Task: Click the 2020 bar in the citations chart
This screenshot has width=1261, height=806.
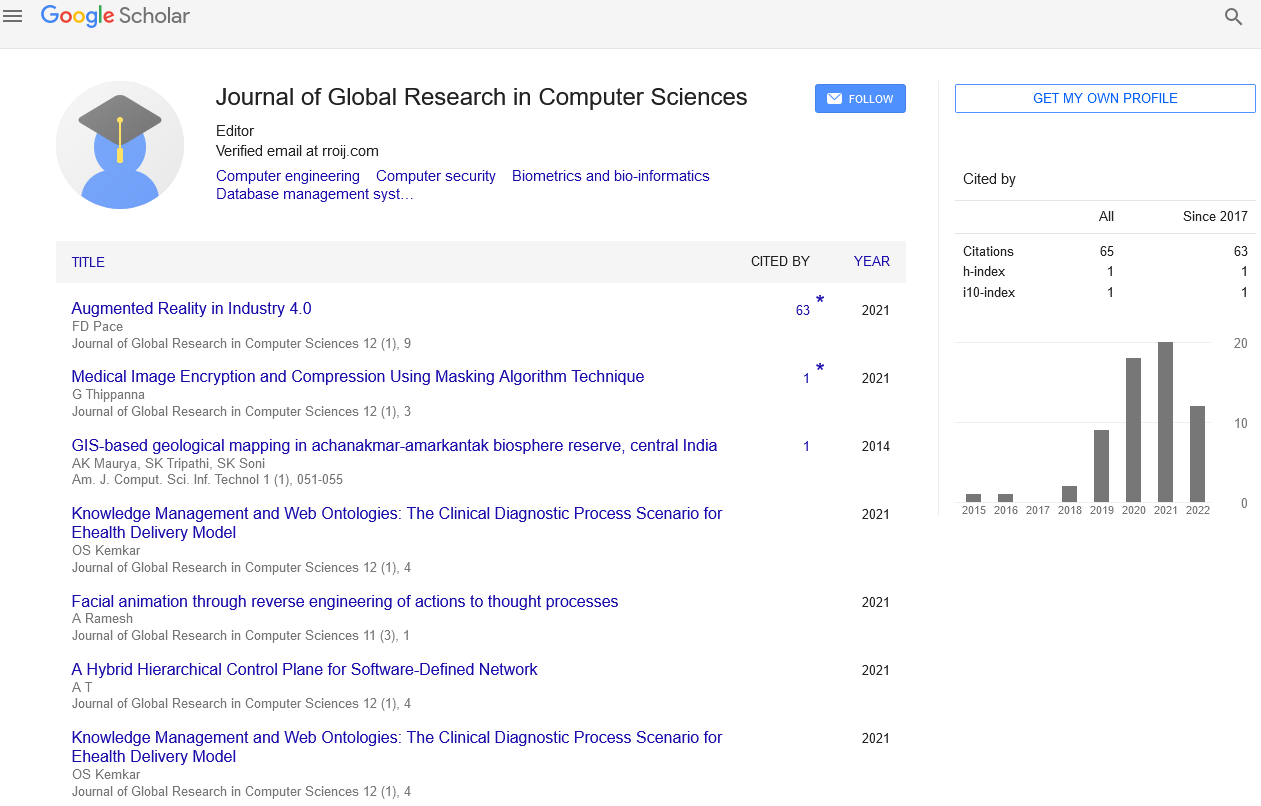Action: pos(1134,430)
